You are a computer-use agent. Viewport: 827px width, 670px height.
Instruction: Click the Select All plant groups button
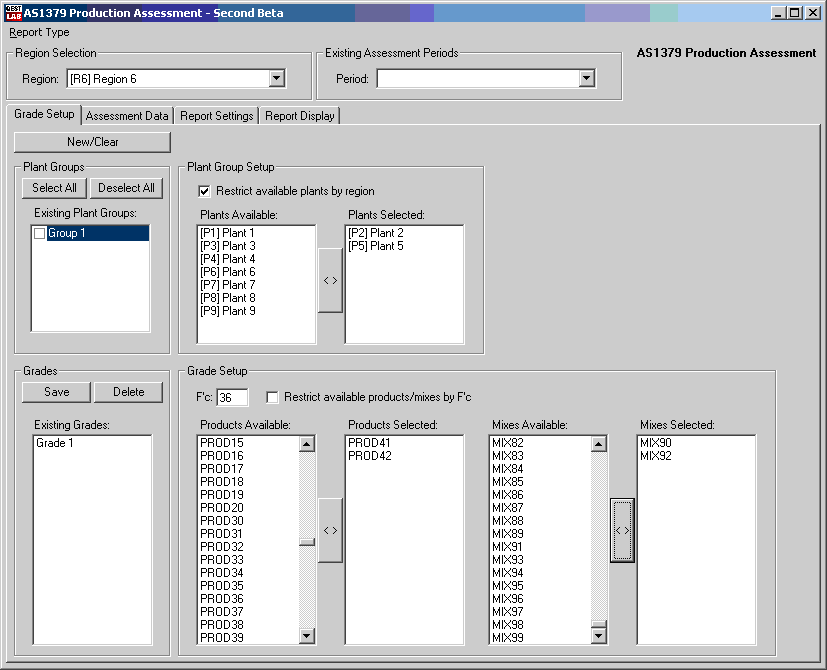coord(54,188)
